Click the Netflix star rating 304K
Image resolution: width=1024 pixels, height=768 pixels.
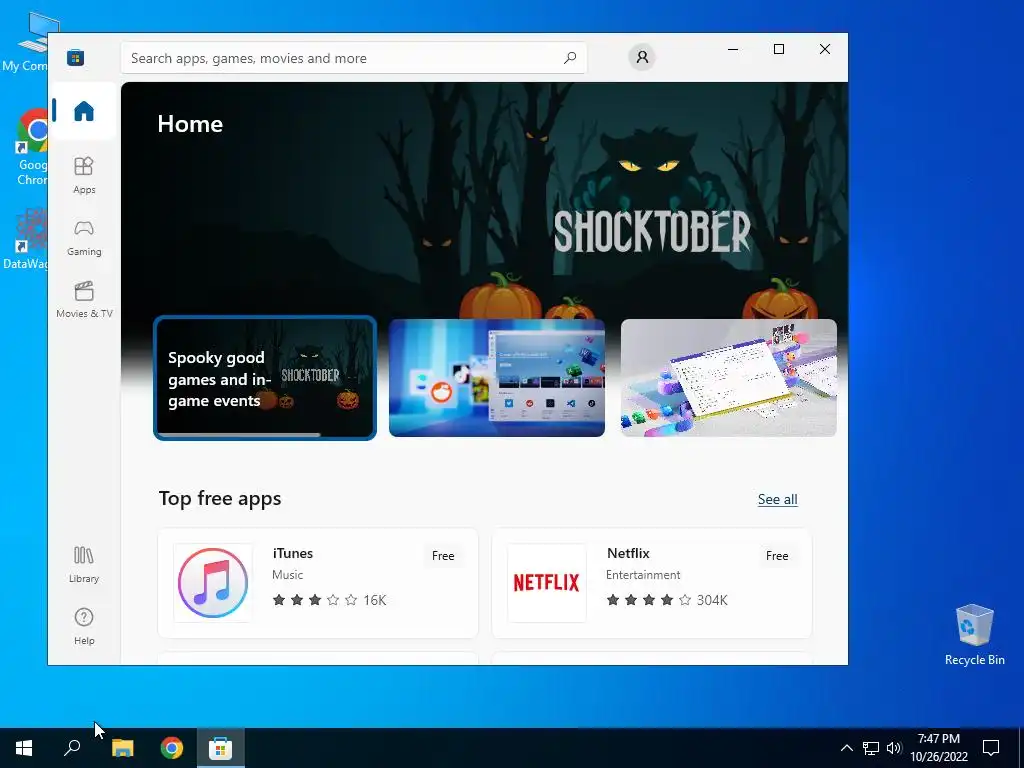pos(667,600)
